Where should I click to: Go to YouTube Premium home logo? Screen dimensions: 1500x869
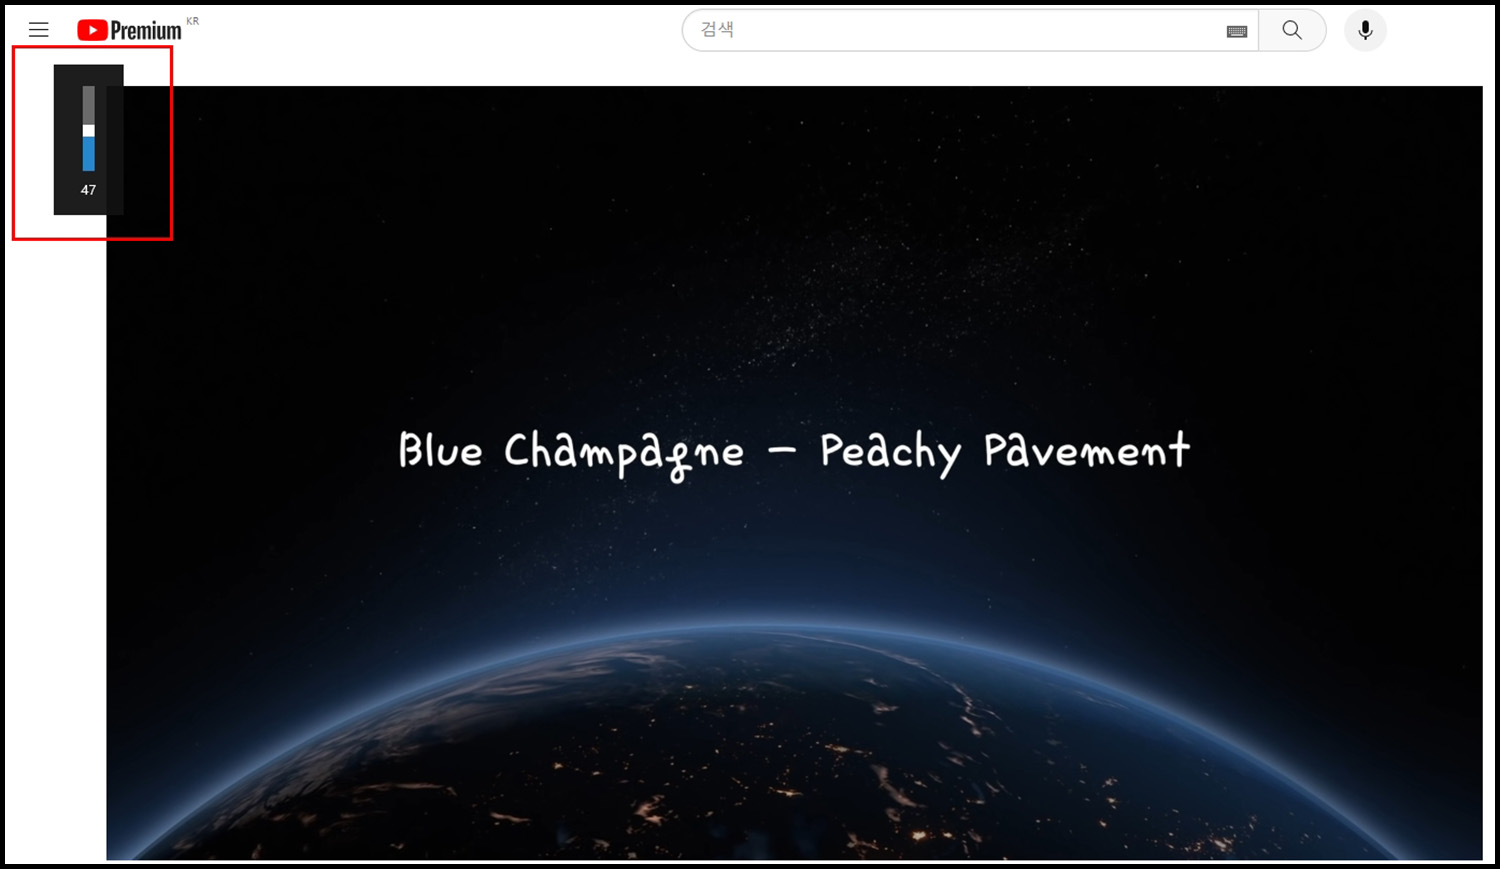click(x=130, y=31)
